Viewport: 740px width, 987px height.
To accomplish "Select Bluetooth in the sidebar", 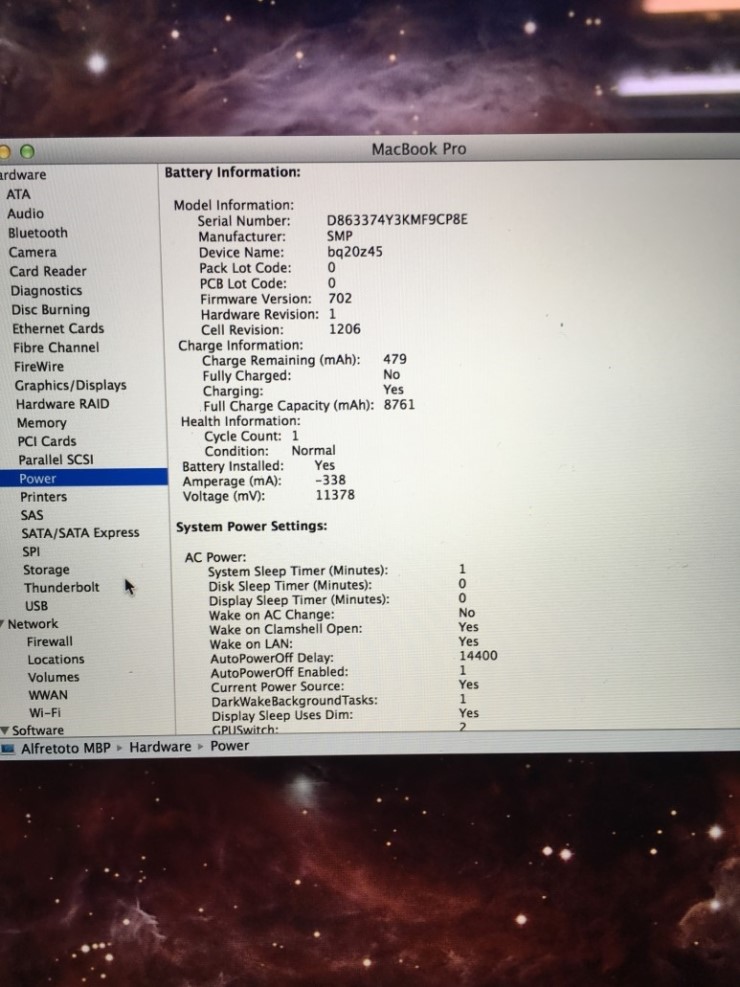I will pyautogui.click(x=38, y=233).
